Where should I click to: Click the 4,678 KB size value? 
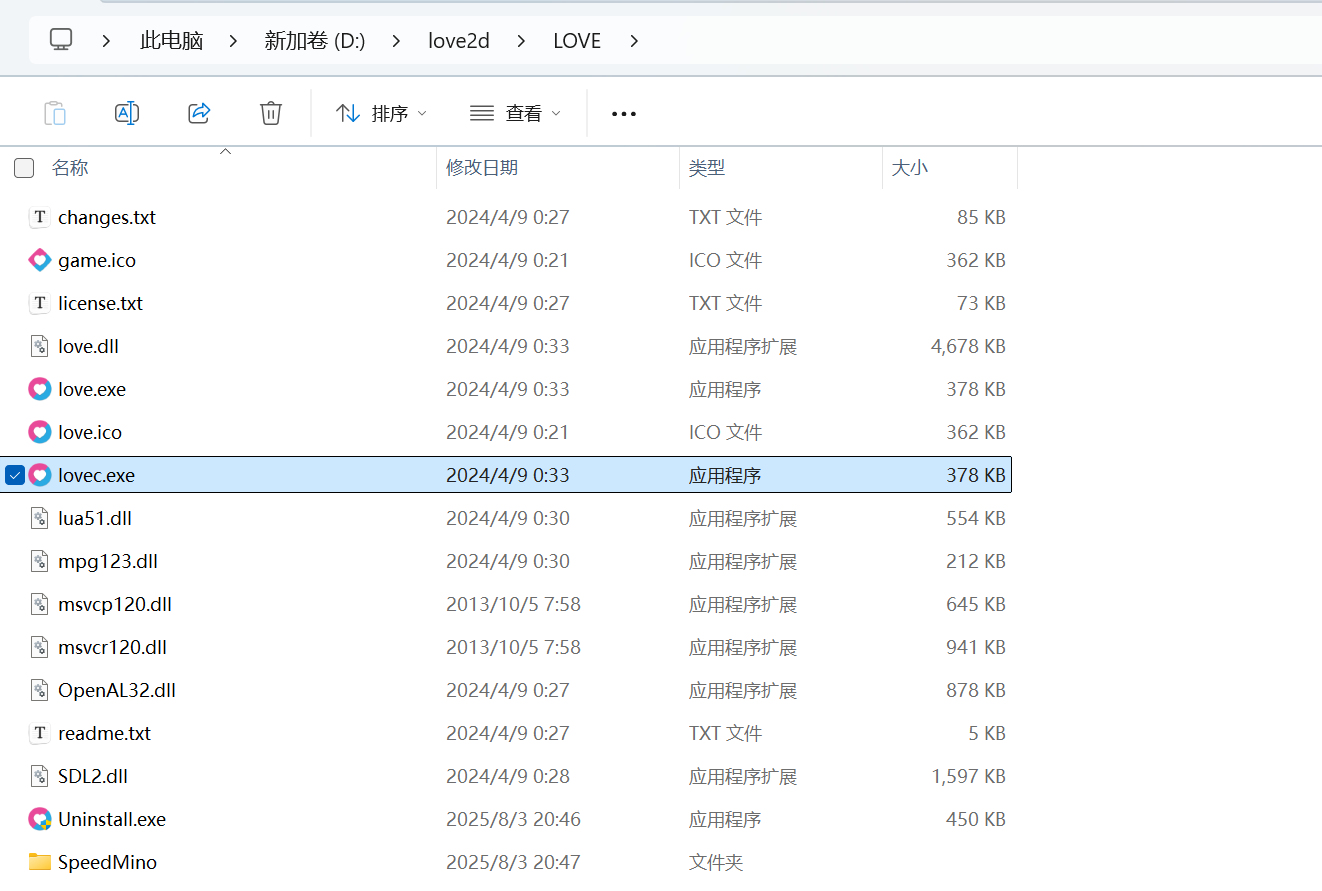968,346
